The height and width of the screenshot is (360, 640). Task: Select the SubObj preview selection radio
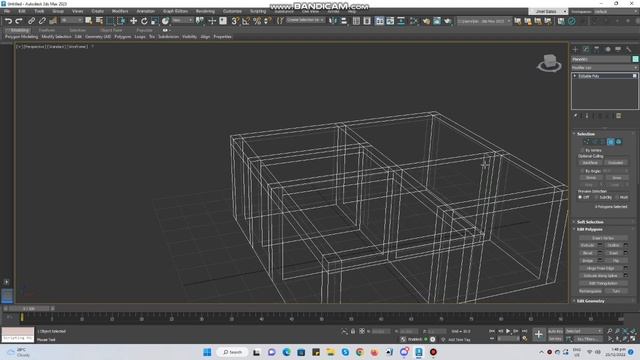click(596, 197)
